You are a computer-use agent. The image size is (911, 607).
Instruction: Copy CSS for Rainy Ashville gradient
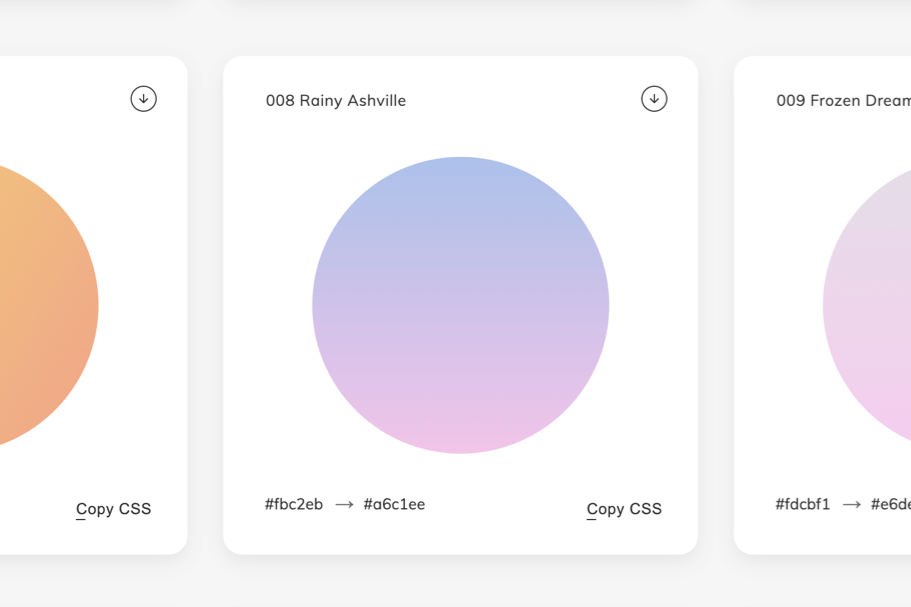click(x=624, y=509)
